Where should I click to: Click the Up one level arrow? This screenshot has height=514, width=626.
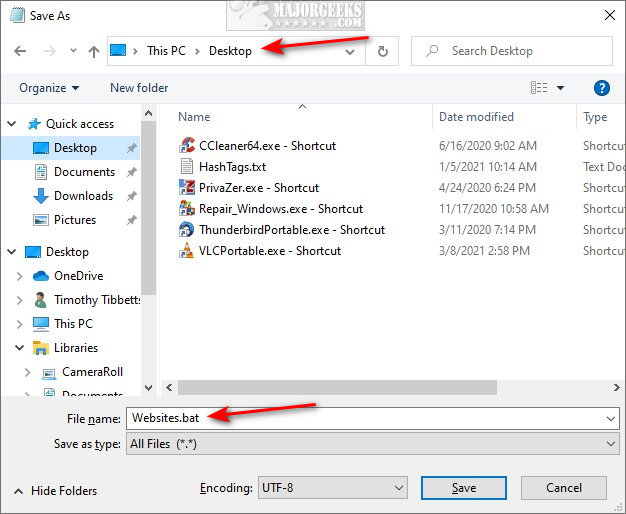click(x=93, y=51)
